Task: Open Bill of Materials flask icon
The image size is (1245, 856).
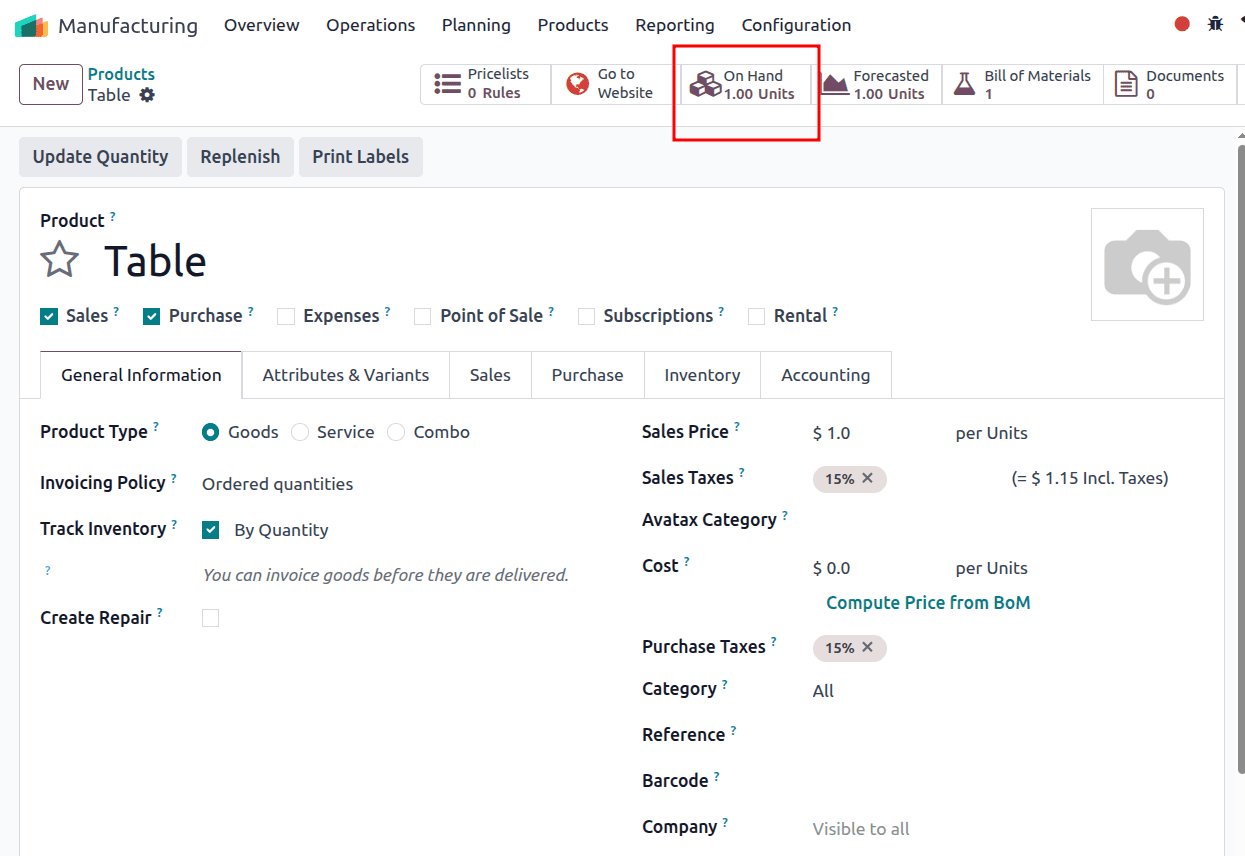Action: coord(964,82)
